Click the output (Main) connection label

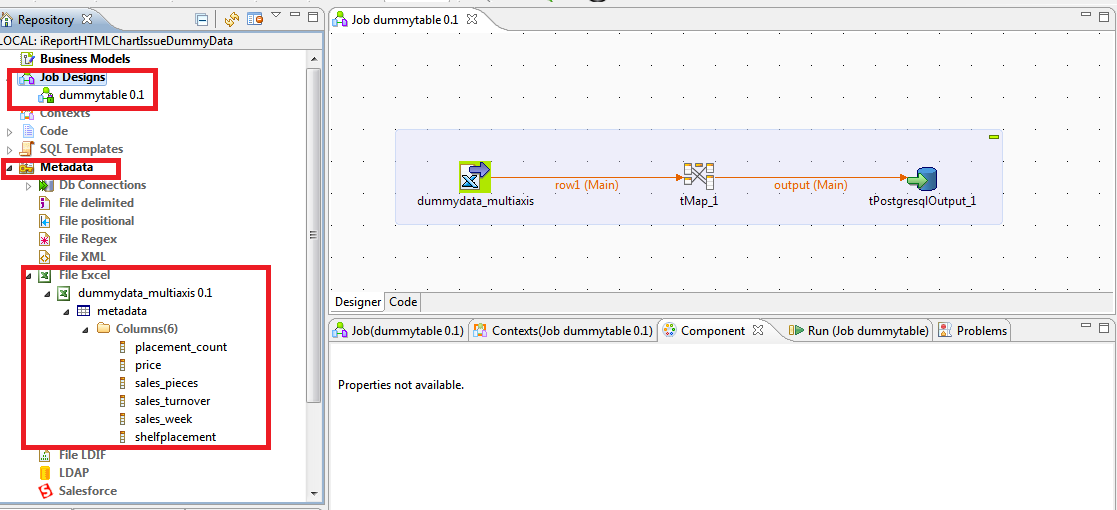tap(811, 185)
